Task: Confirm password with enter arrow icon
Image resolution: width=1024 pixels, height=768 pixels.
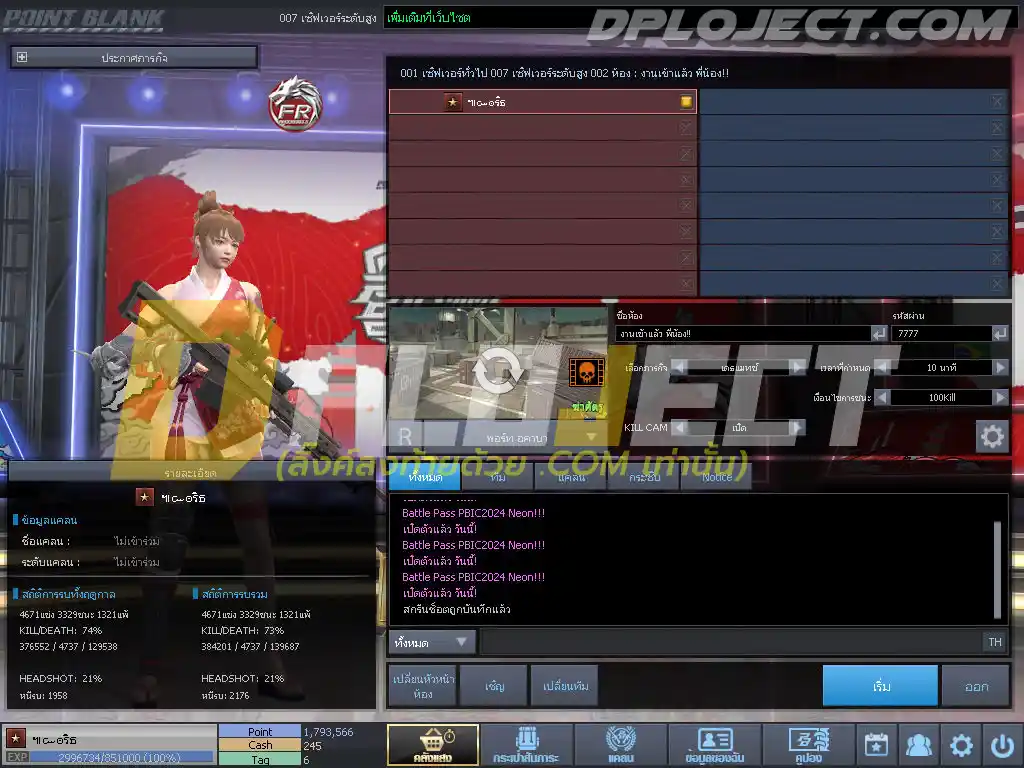Action: 1000,334
